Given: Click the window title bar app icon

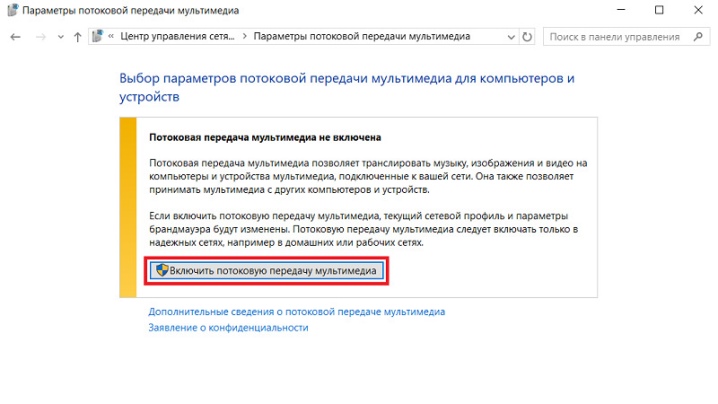Looking at the screenshot, I should click(12, 10).
